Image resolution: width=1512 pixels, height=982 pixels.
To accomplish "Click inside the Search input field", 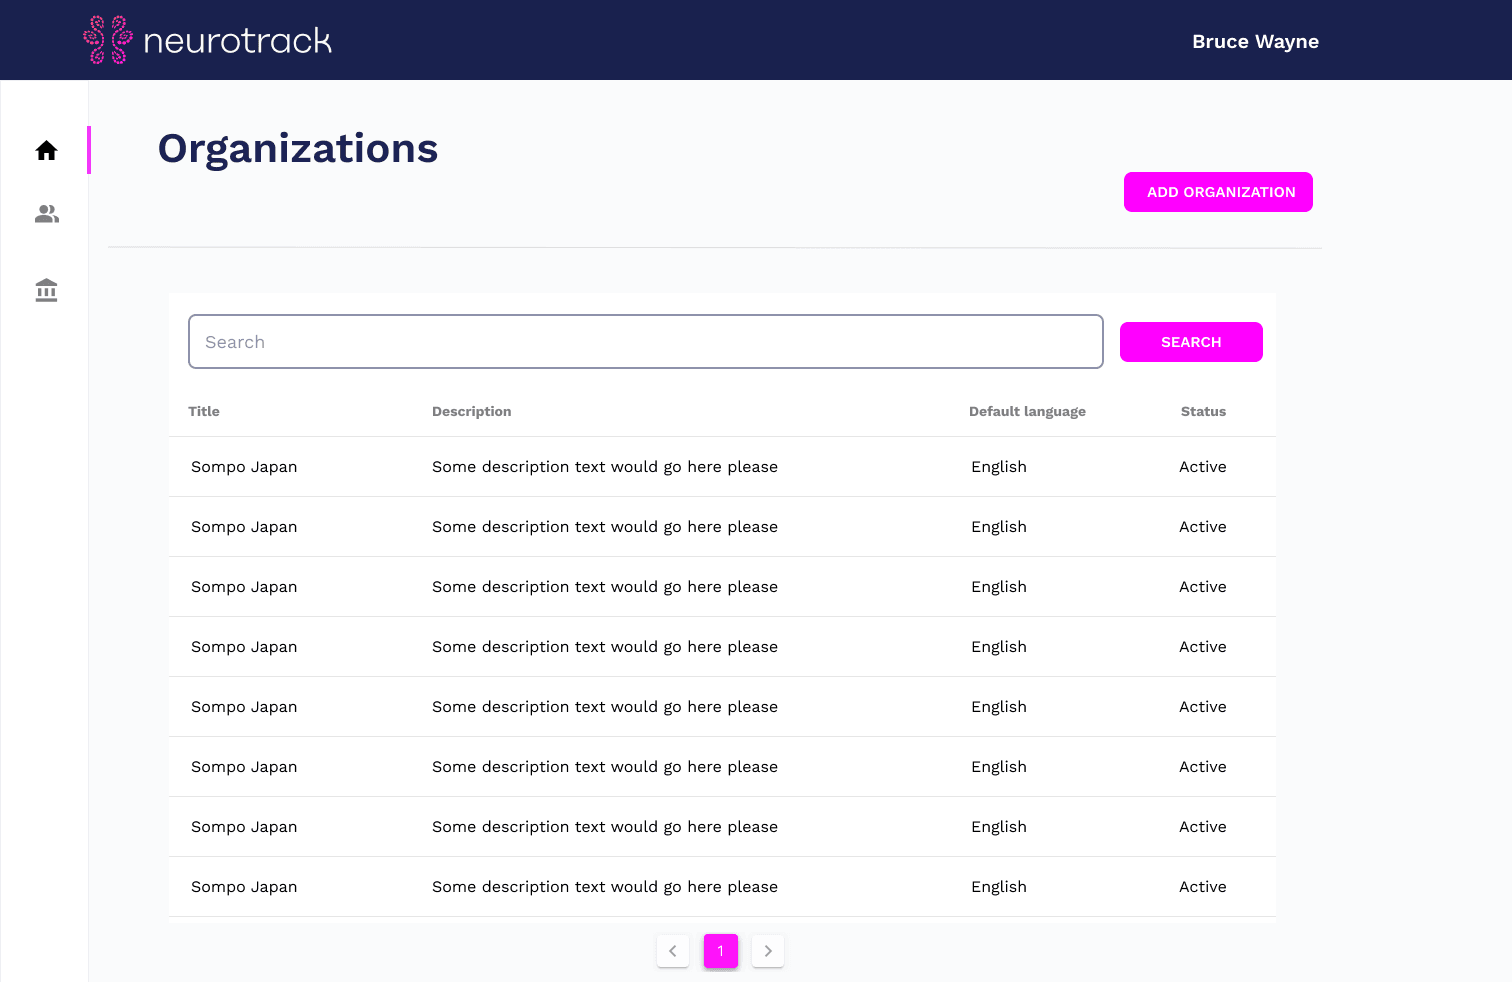I will pyautogui.click(x=645, y=341).
